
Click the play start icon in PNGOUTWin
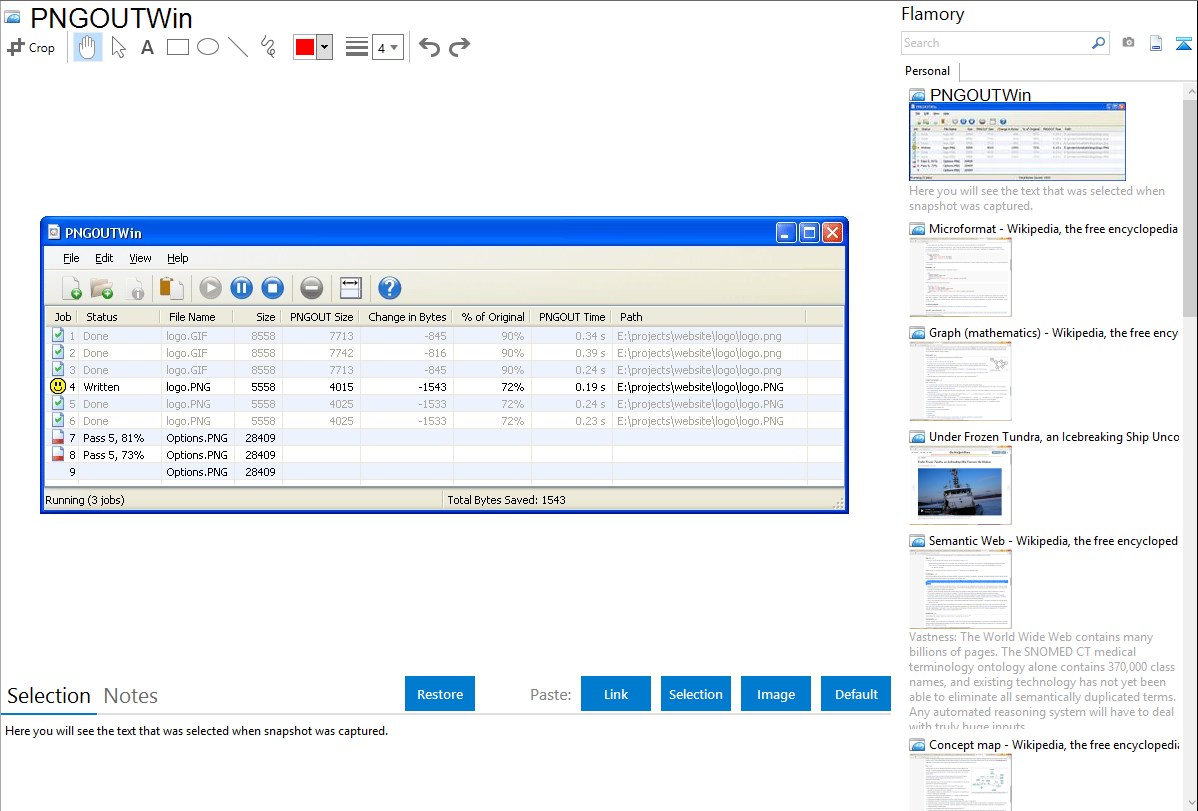tap(210, 288)
